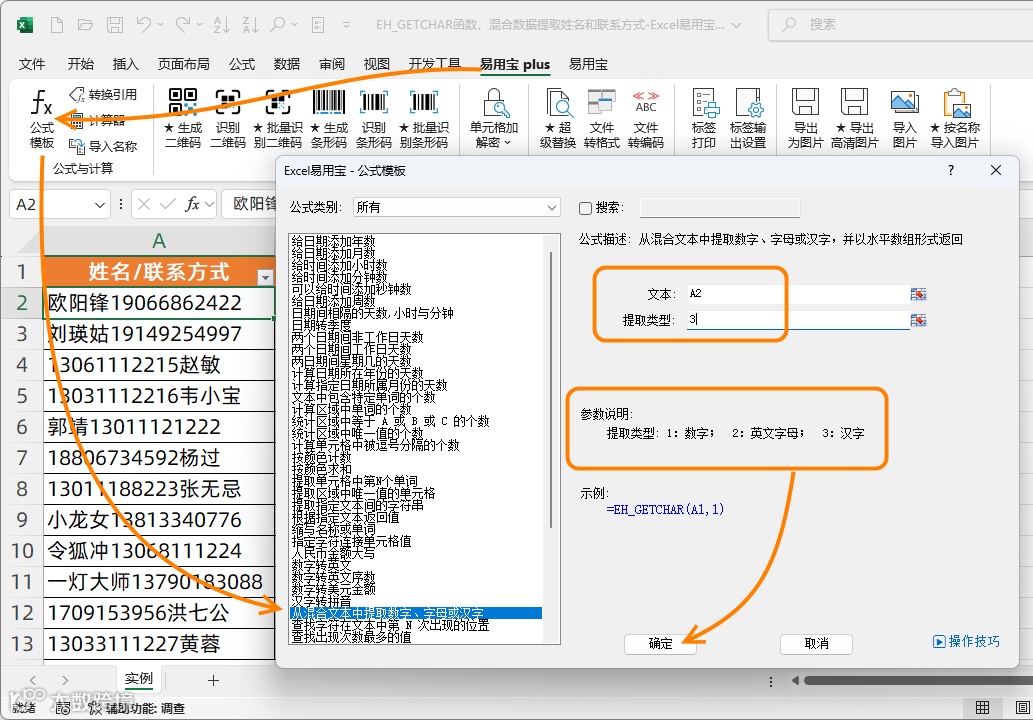Expand the customize quick access toolbar arrow

pos(347,25)
